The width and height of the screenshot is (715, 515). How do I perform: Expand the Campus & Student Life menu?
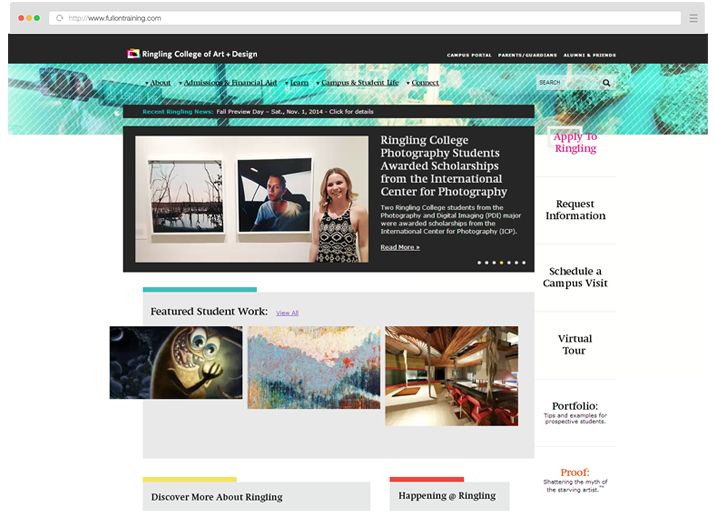click(x=358, y=83)
